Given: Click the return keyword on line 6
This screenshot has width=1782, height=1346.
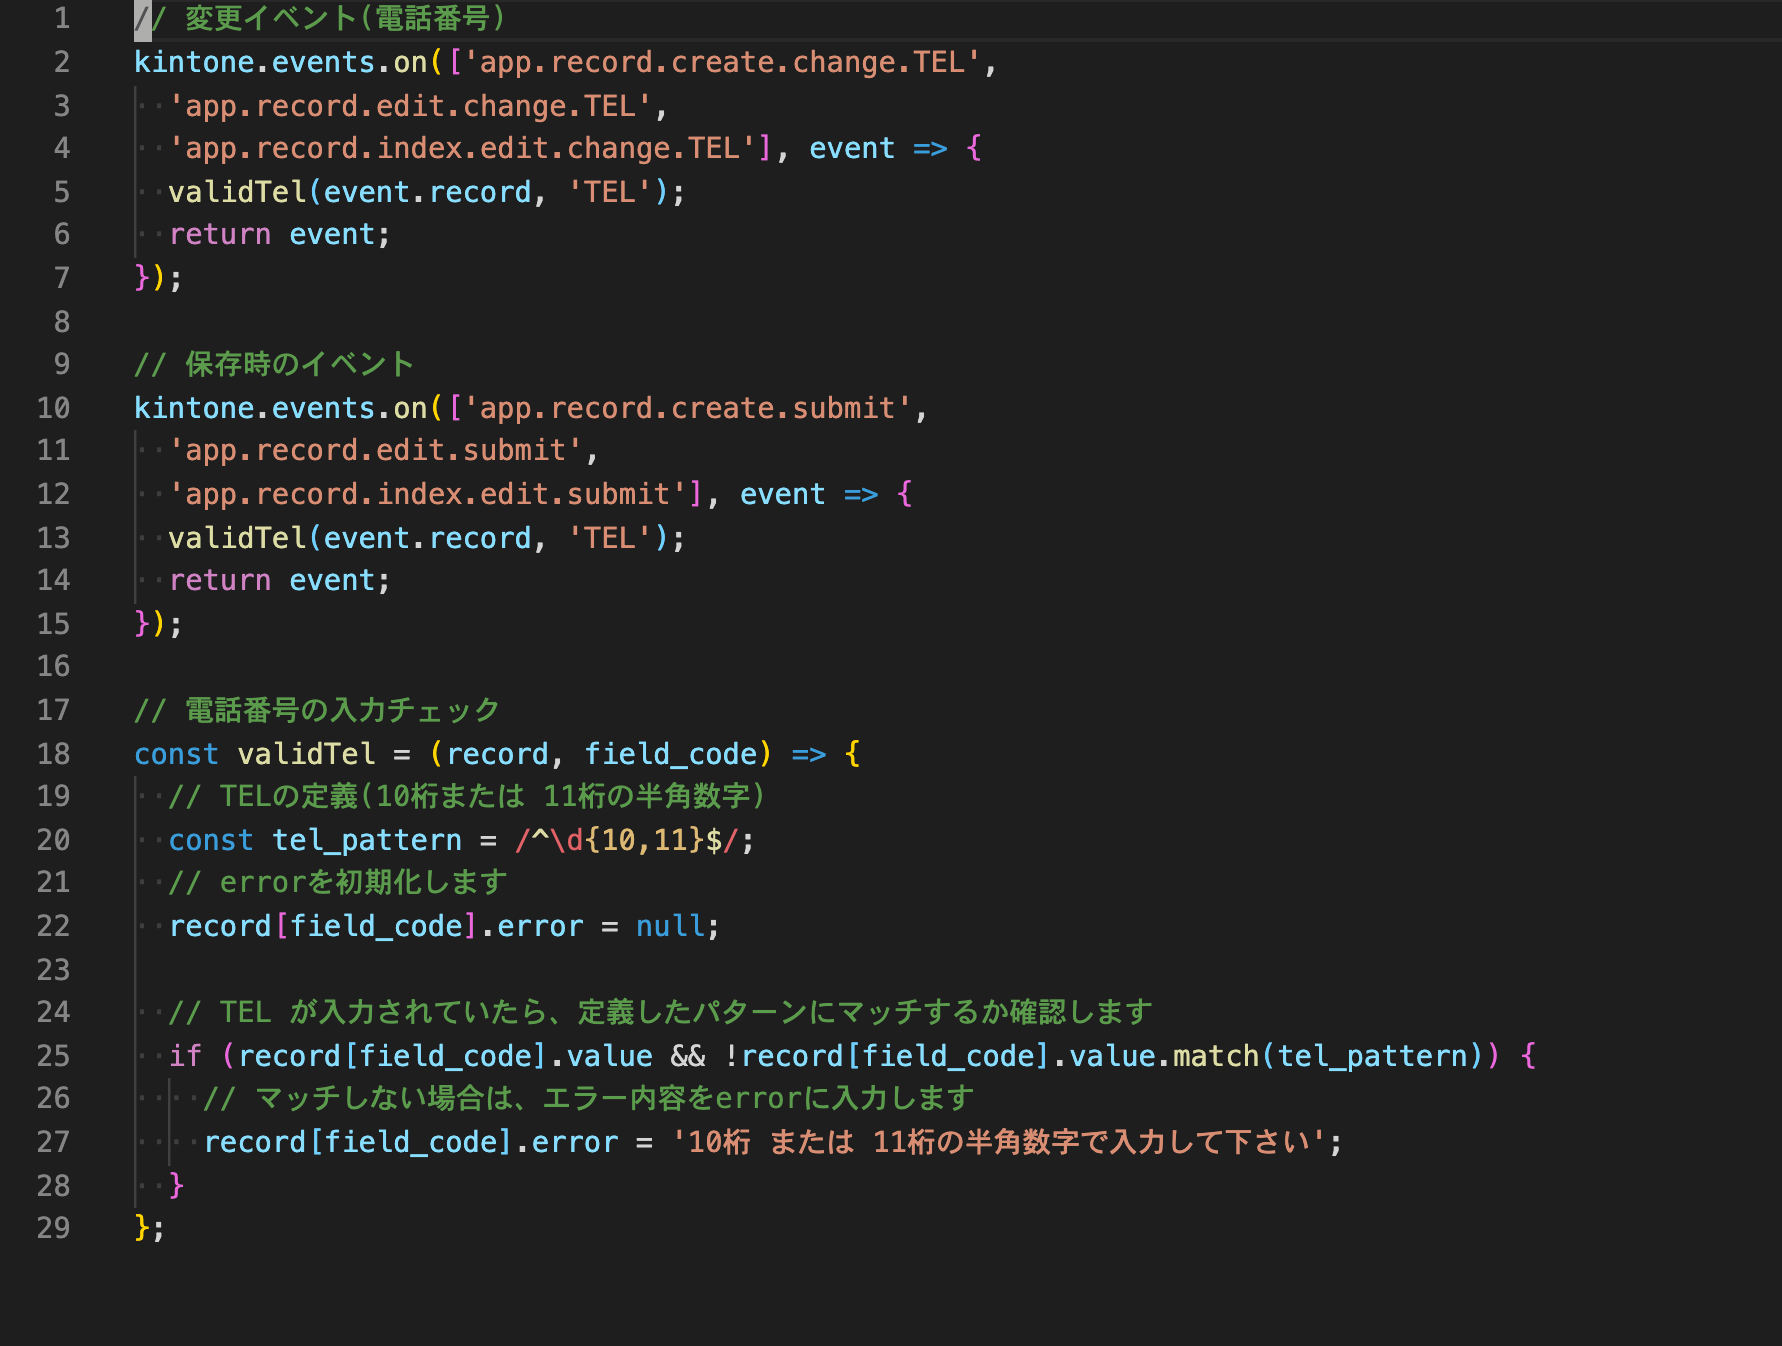Looking at the screenshot, I should point(220,235).
